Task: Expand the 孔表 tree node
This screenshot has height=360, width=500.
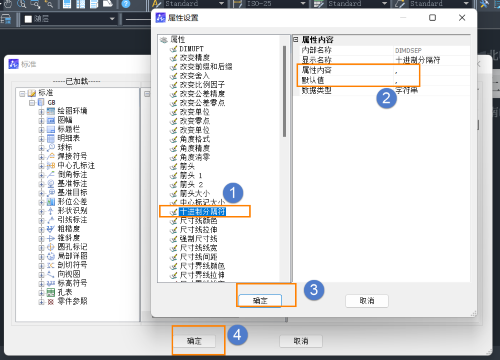Action: [41, 293]
